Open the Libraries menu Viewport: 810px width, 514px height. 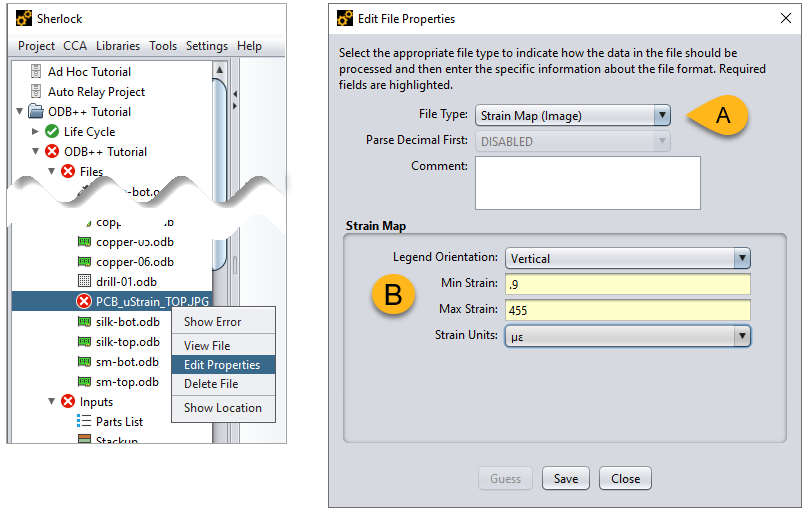(118, 46)
